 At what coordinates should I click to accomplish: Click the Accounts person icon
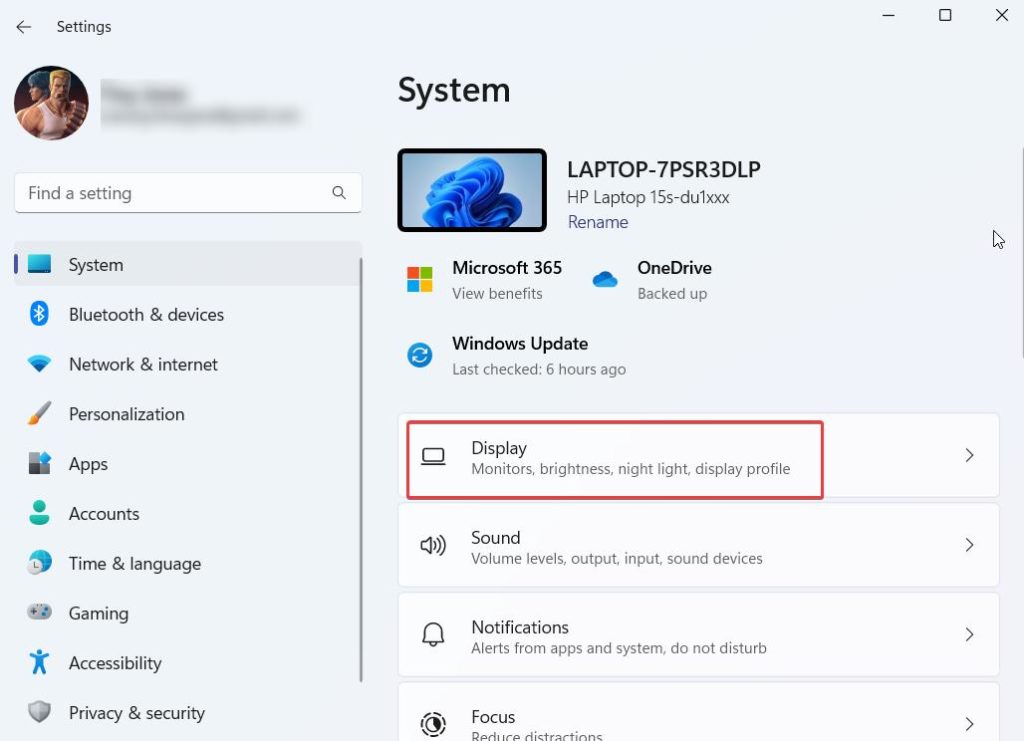[39, 513]
